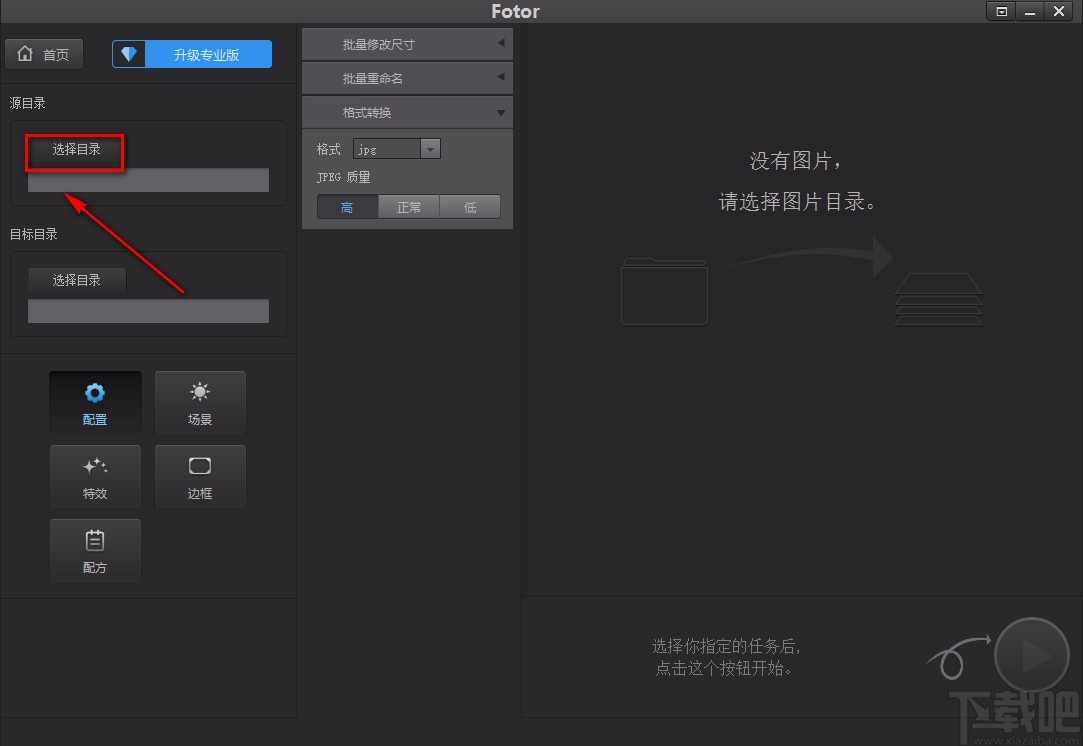Click 选择目录 under 目标目录

click(77, 280)
